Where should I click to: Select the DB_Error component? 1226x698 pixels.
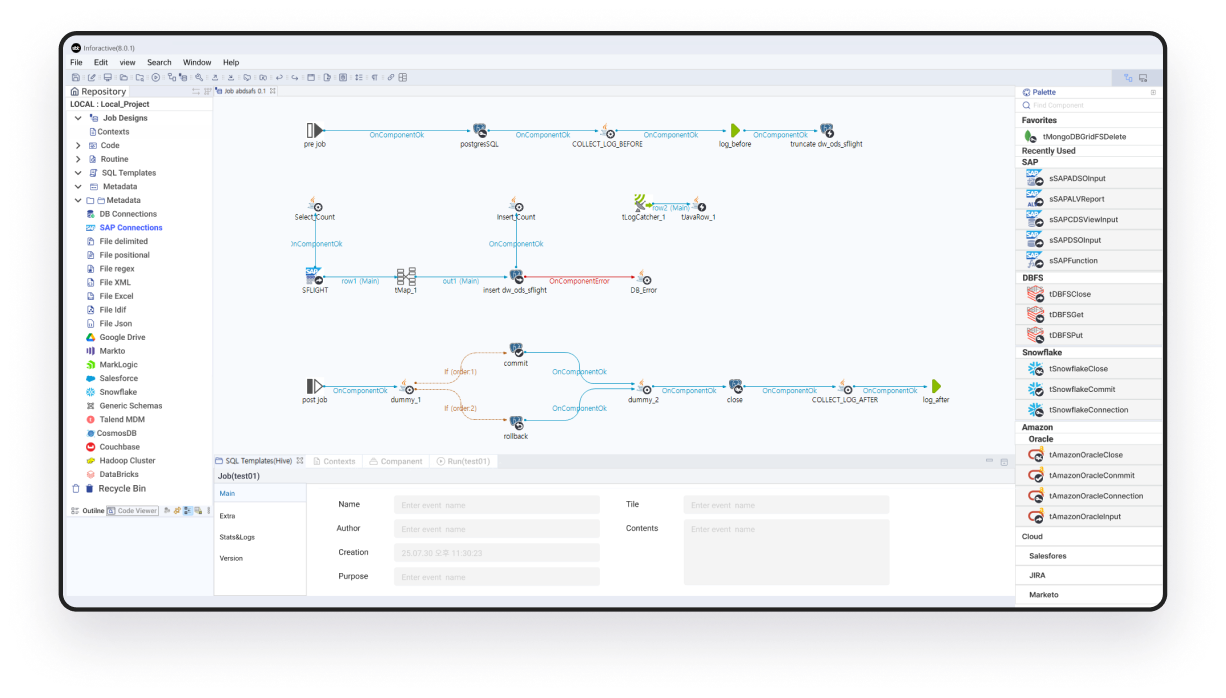point(644,279)
